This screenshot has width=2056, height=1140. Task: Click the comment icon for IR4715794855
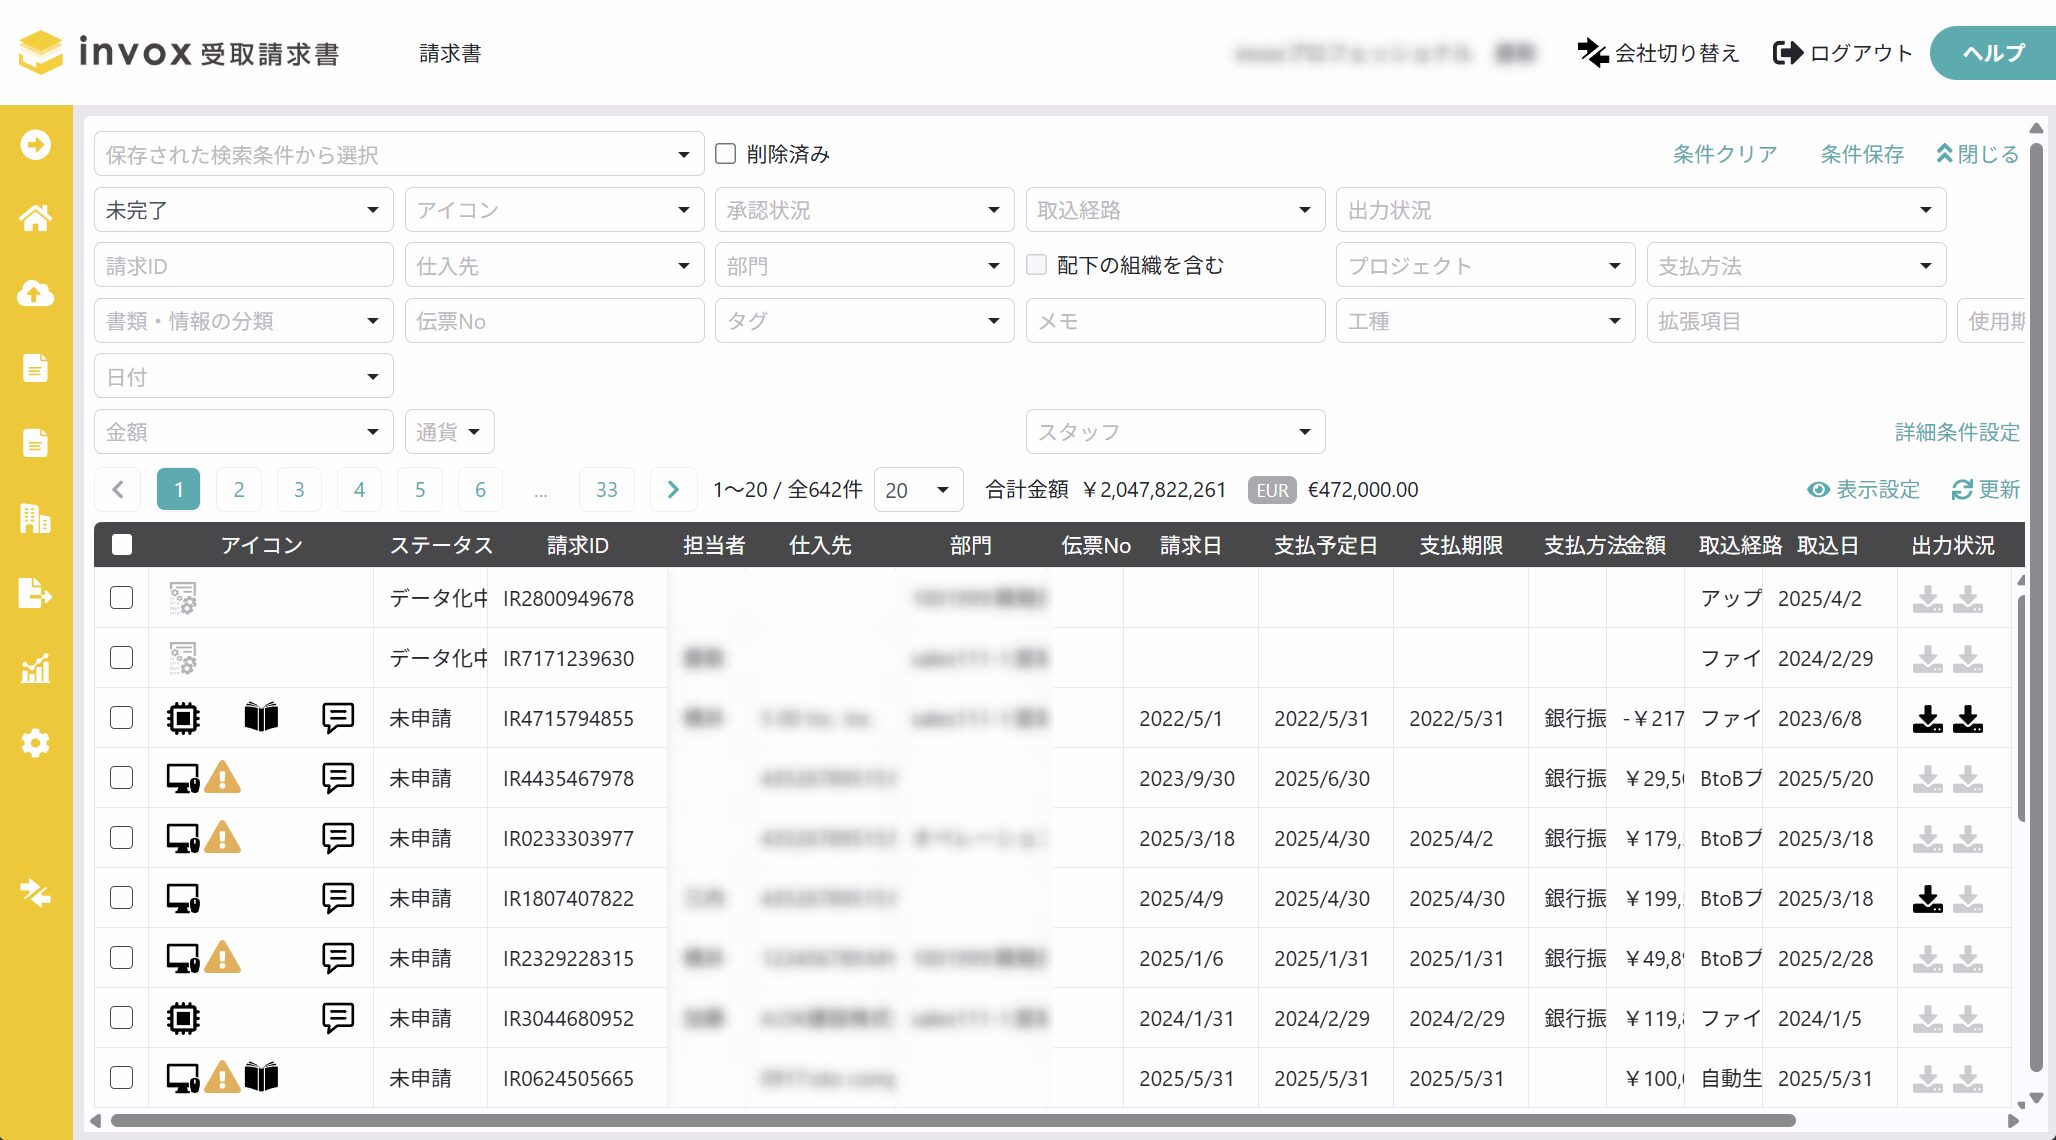click(x=338, y=717)
